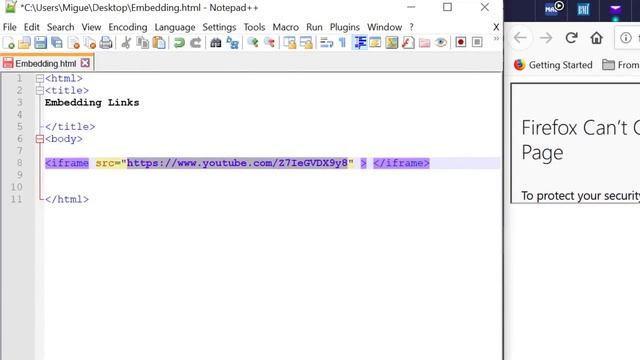Image resolution: width=640 pixels, height=360 pixels.
Task: Open the File menu
Action: [10, 27]
